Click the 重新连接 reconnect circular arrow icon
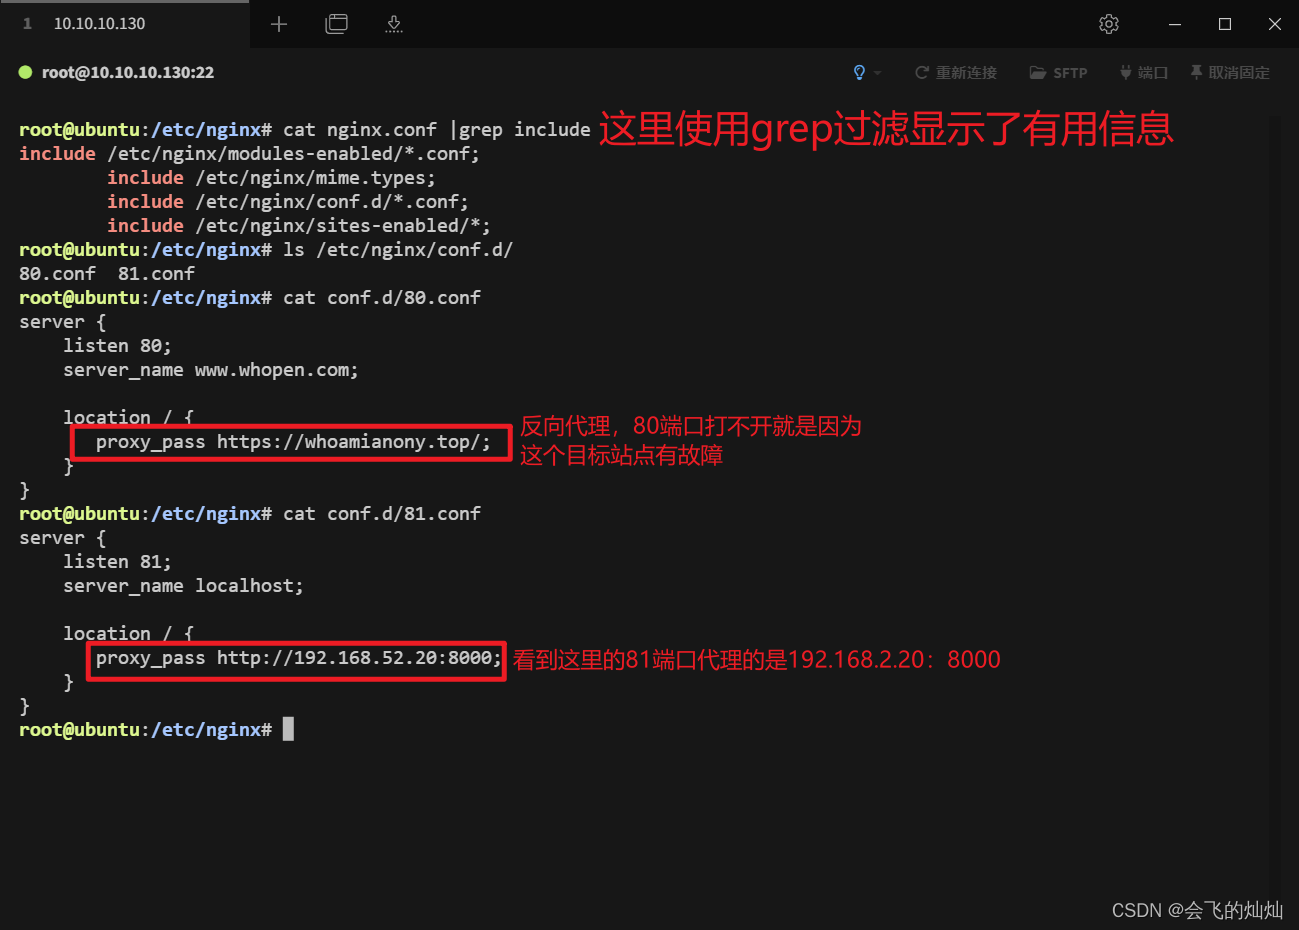Image resolution: width=1299 pixels, height=930 pixels. pos(920,72)
